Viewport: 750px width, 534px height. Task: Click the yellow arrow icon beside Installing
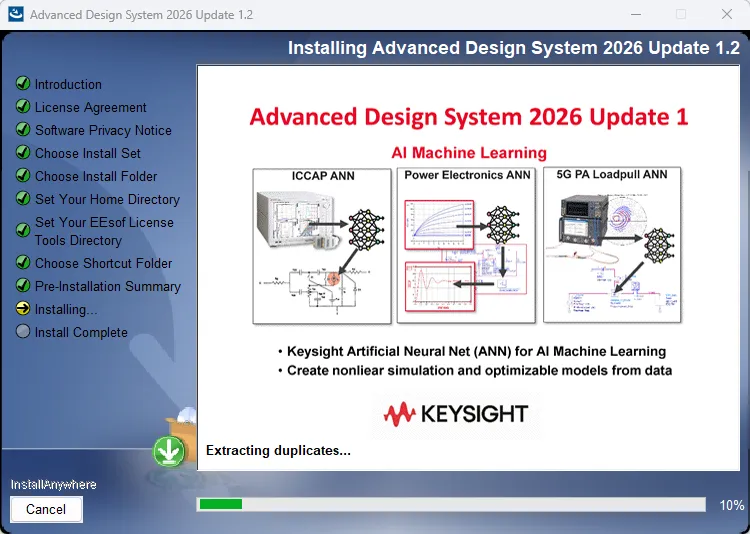pos(23,308)
